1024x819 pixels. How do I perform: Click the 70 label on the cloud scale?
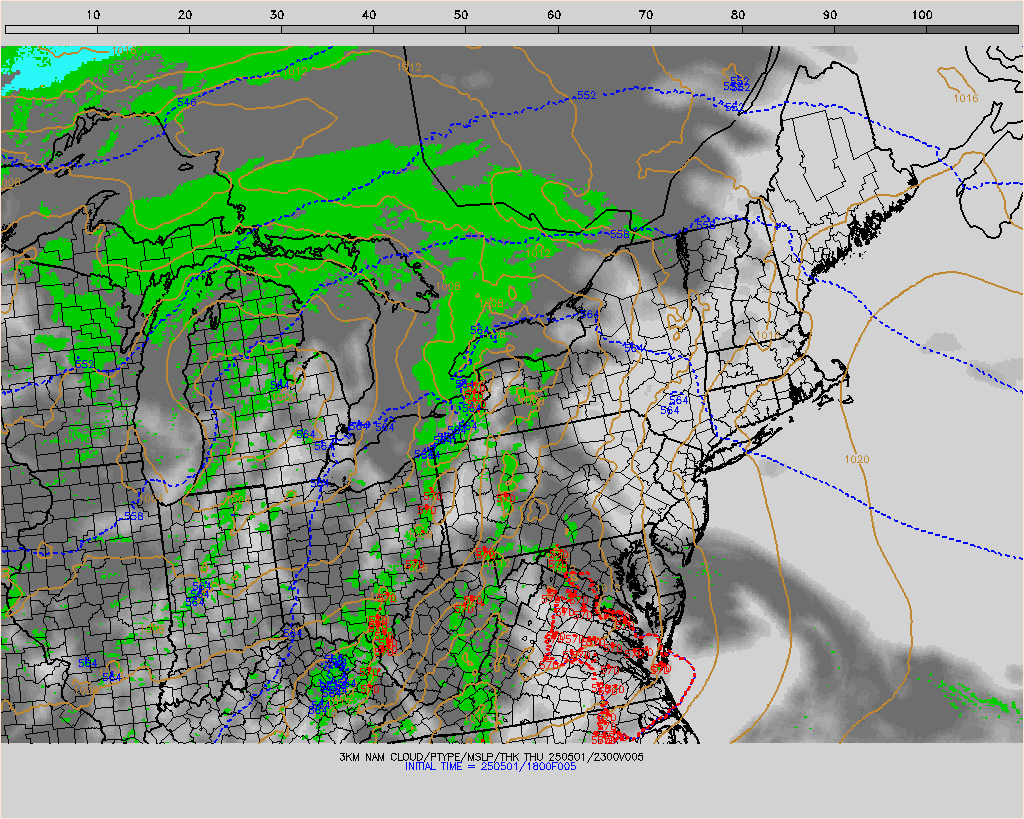[x=646, y=15]
